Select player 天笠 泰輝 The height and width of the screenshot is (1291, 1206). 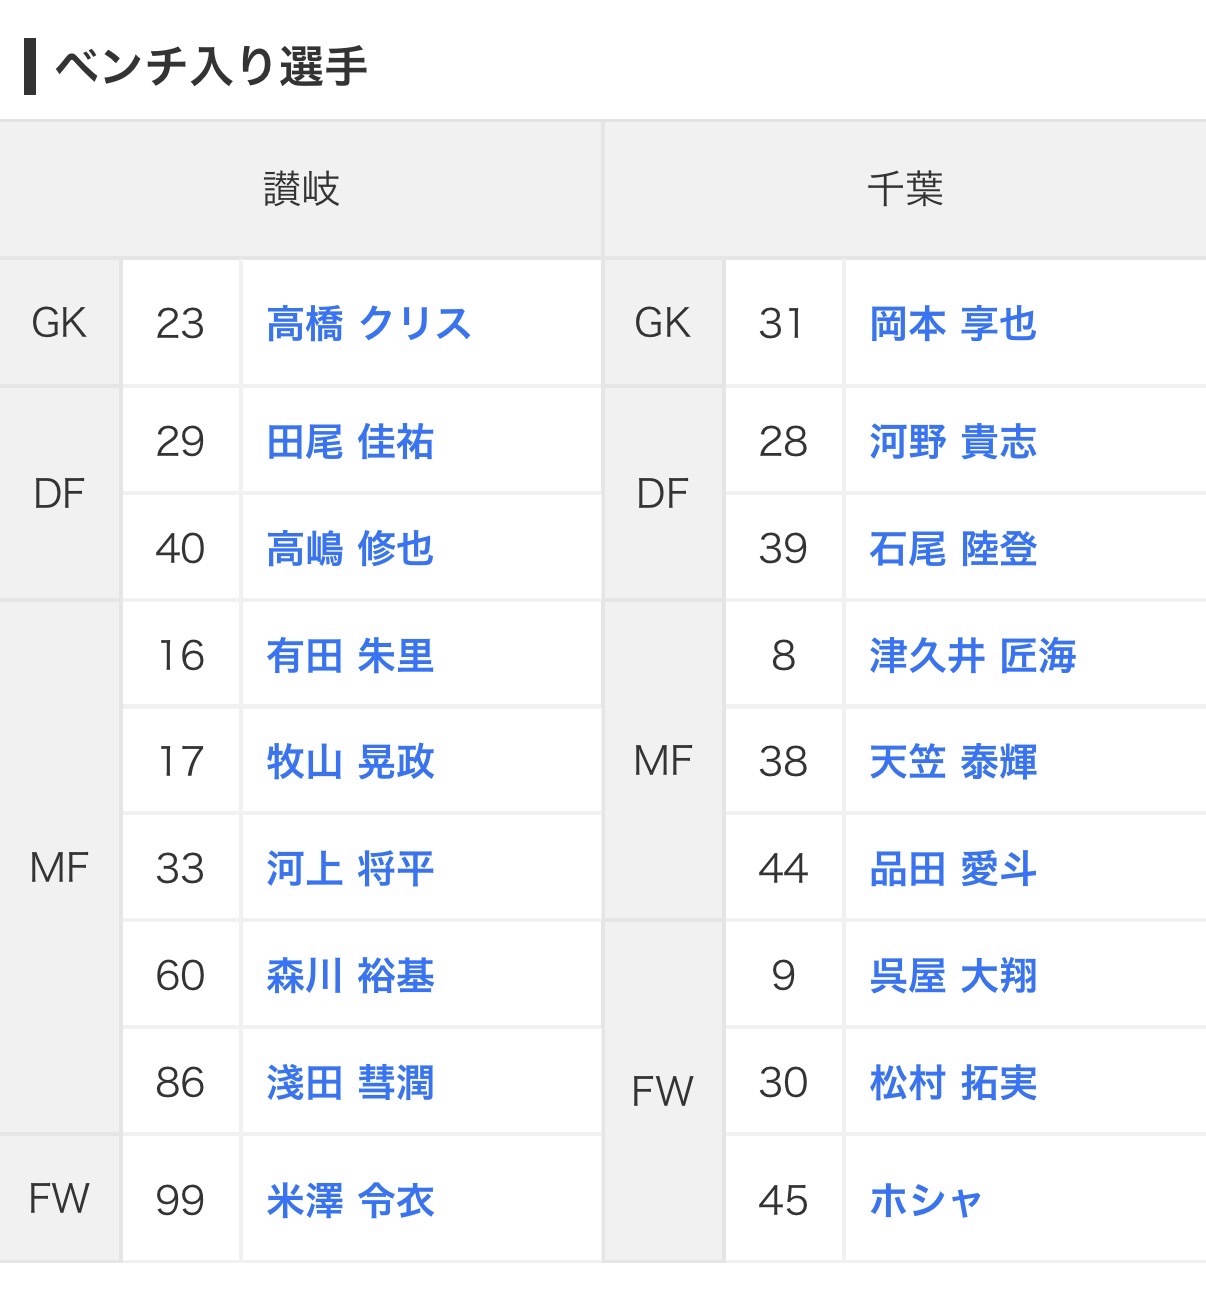click(953, 762)
